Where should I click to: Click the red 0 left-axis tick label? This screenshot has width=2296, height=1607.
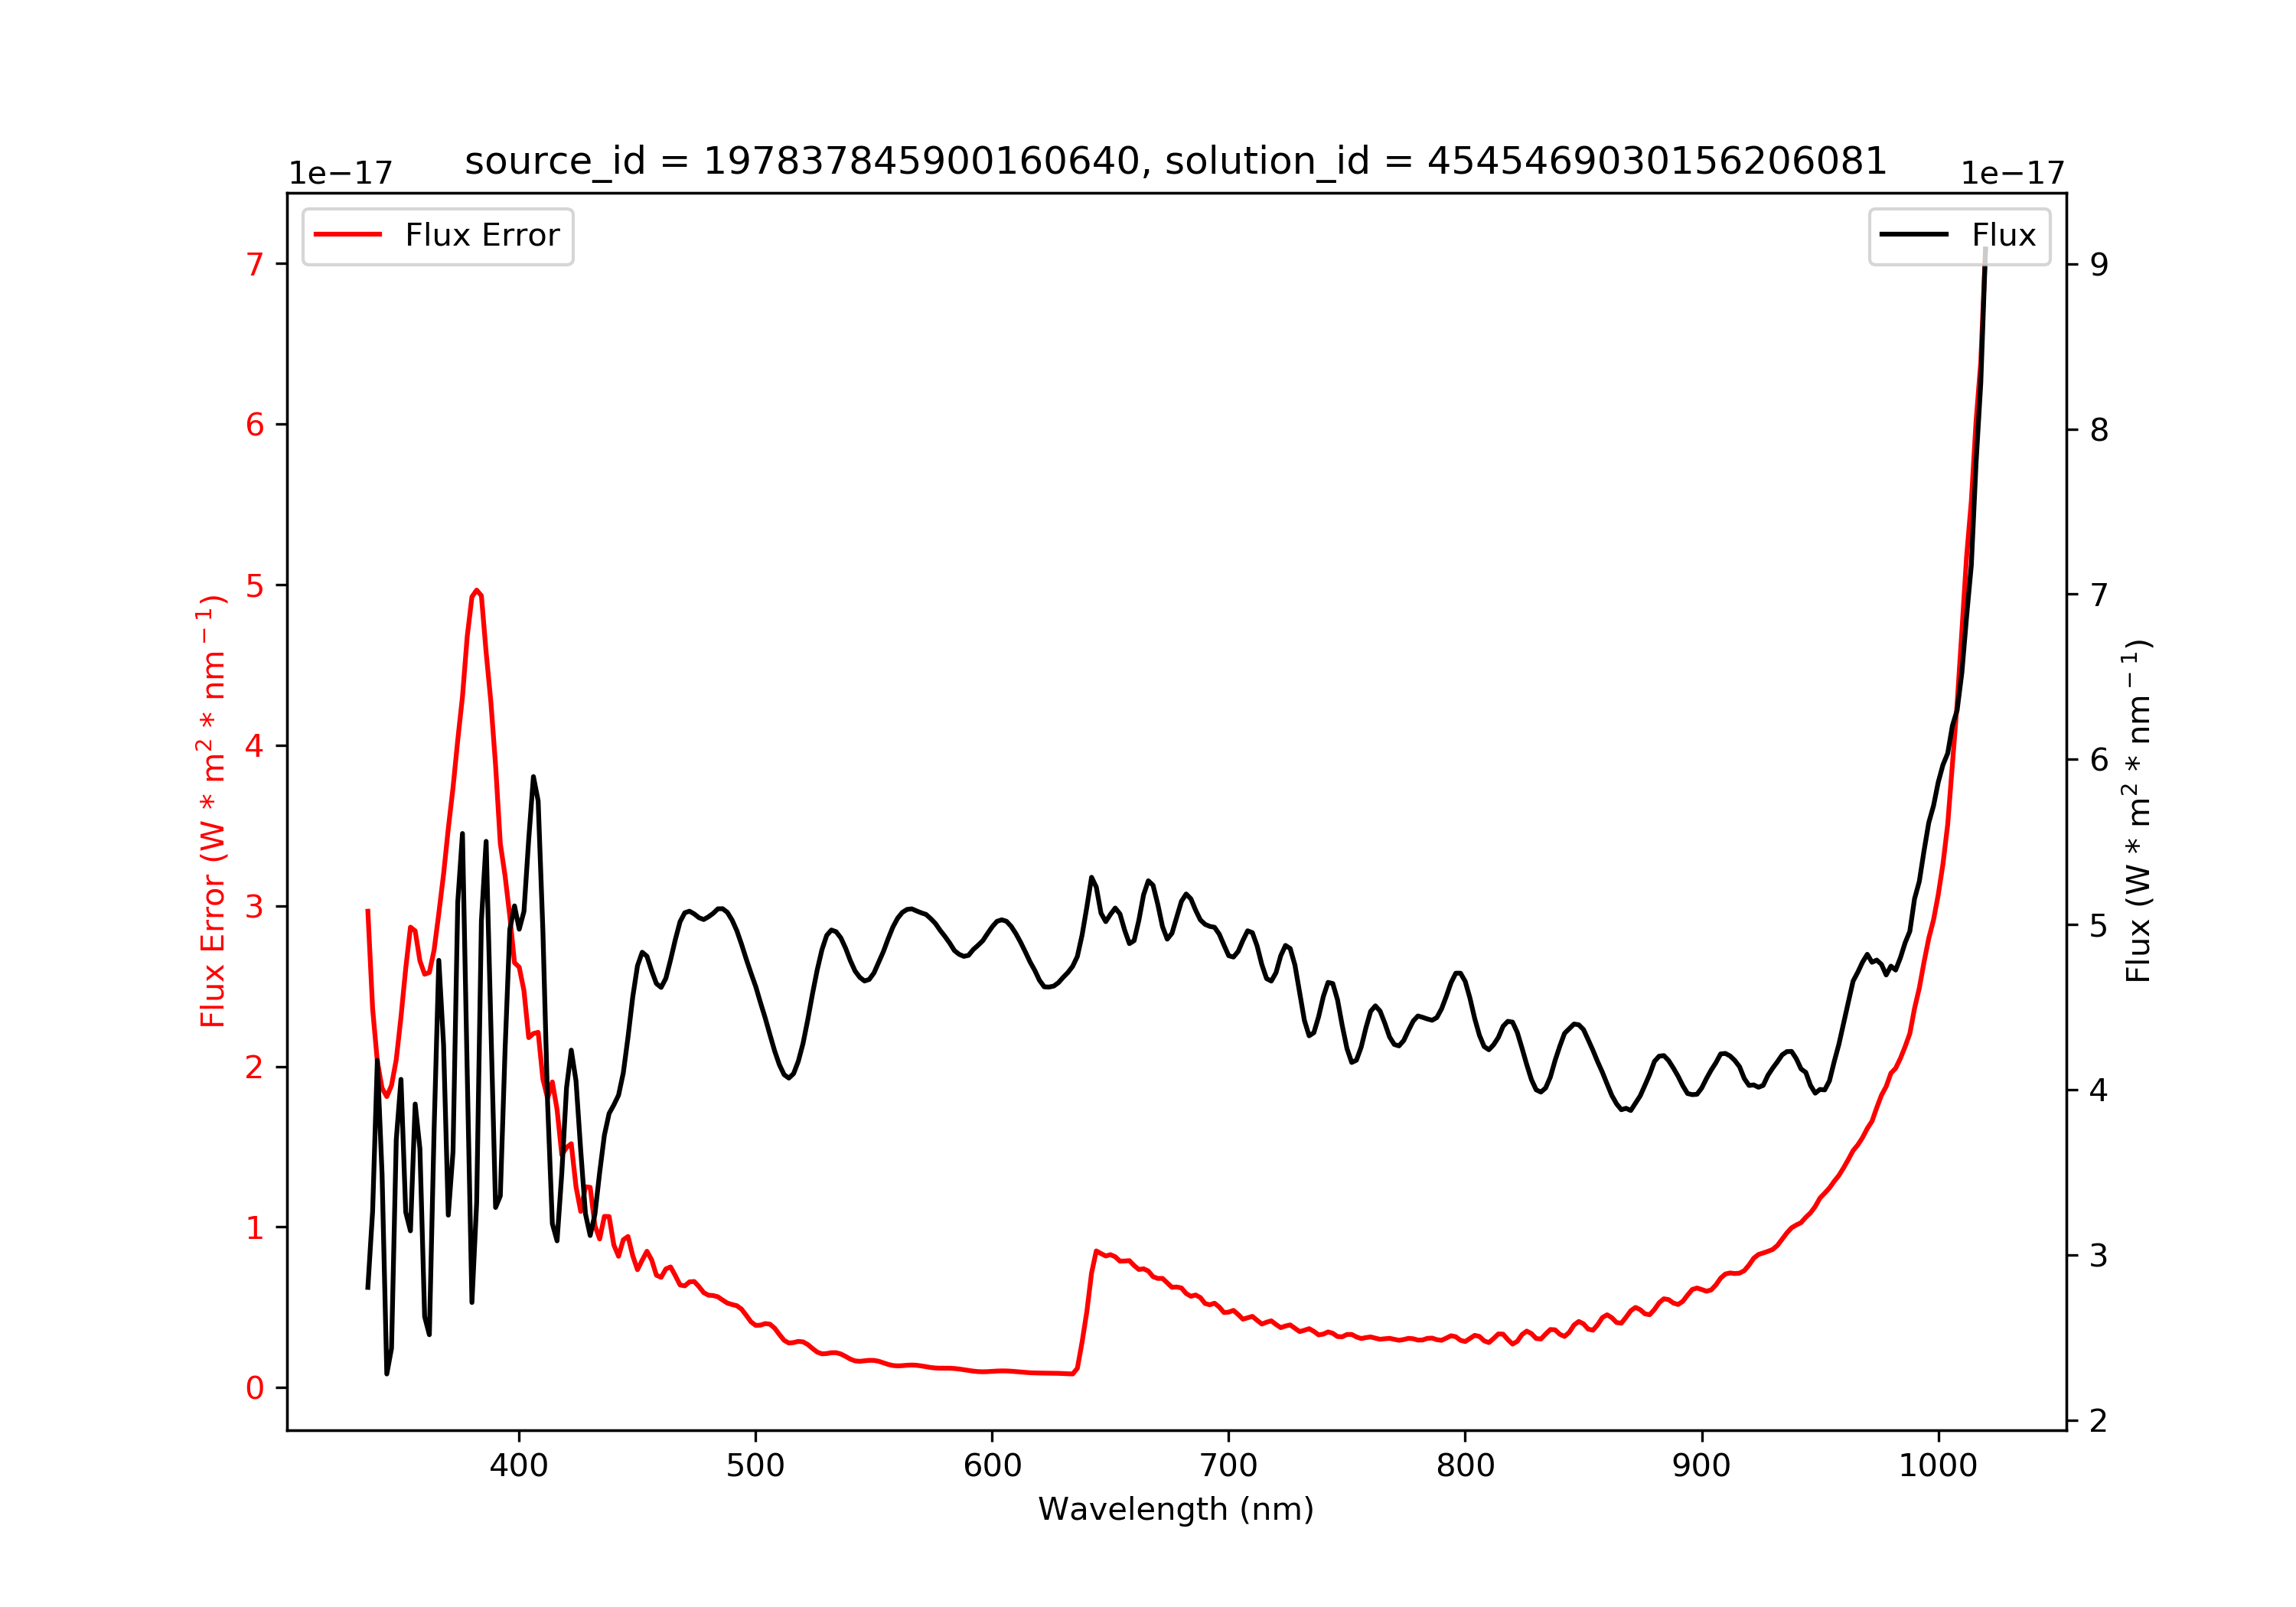point(255,1388)
